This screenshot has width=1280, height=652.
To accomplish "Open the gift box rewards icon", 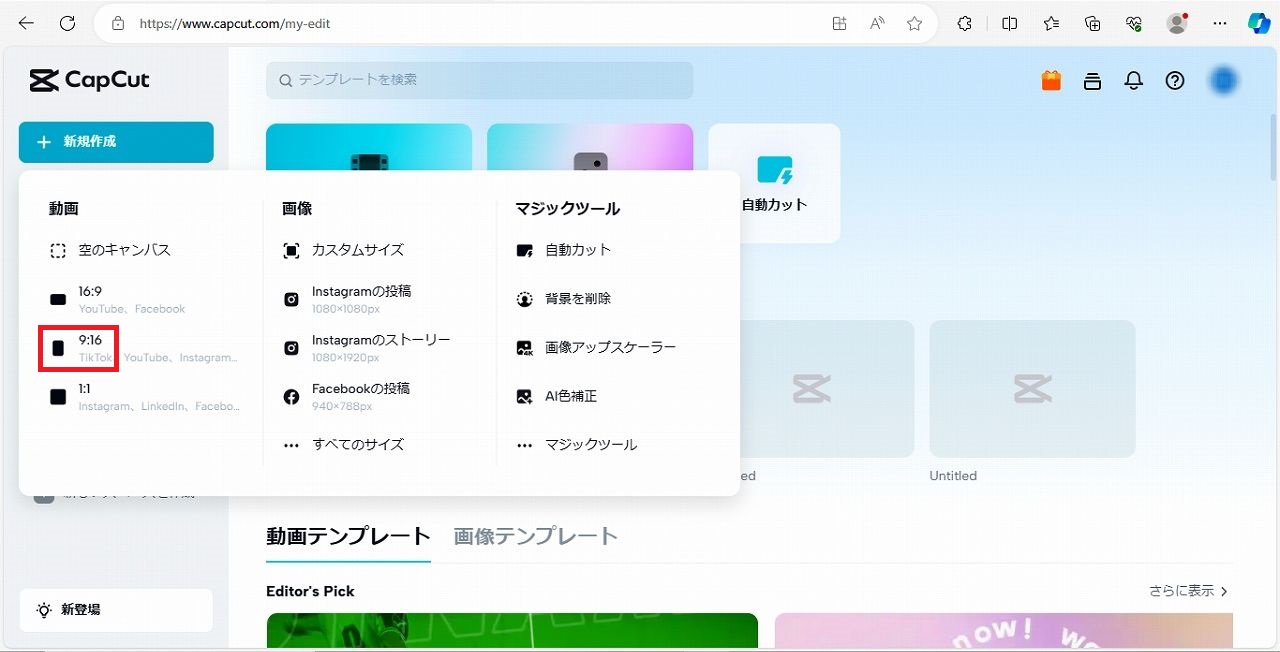I will pos(1051,81).
